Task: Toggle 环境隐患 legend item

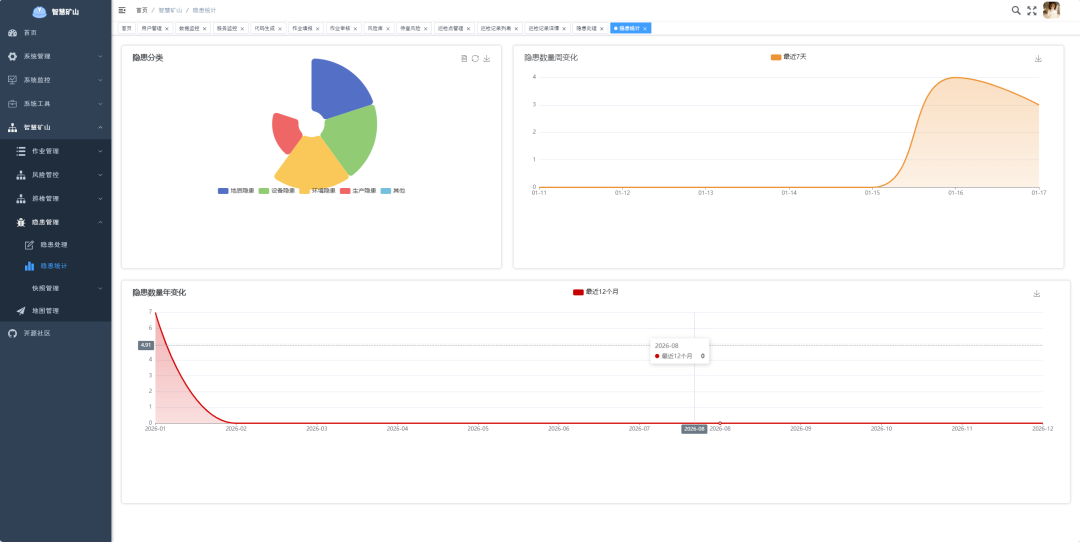Action: click(318, 191)
